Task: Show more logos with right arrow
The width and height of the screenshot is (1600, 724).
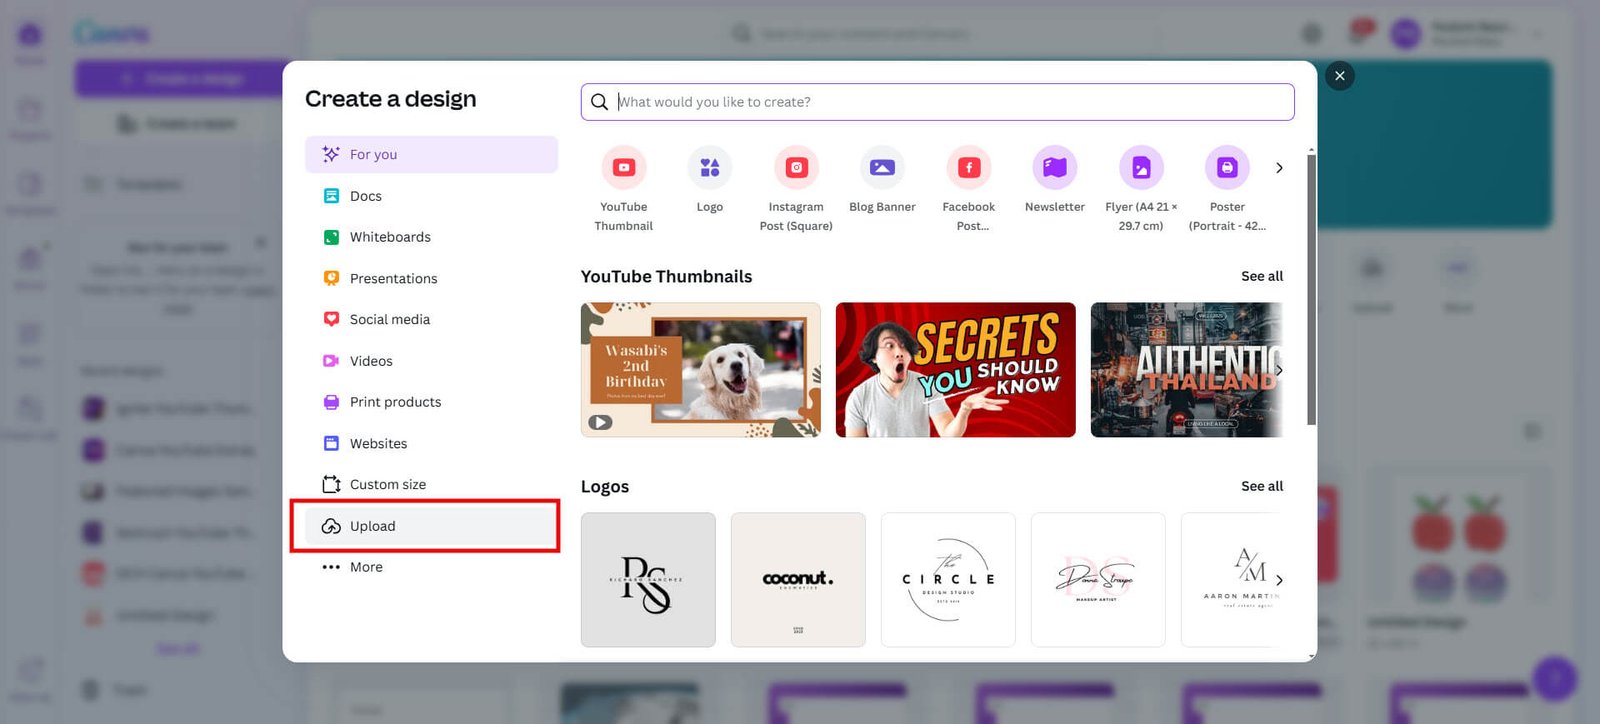Action: point(1279,580)
